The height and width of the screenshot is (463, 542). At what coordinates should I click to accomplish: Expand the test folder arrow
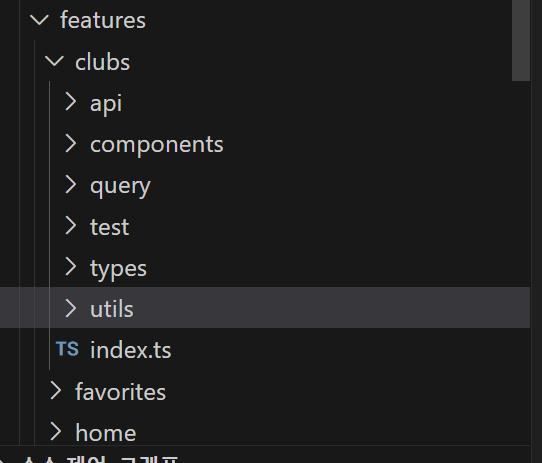click(71, 226)
